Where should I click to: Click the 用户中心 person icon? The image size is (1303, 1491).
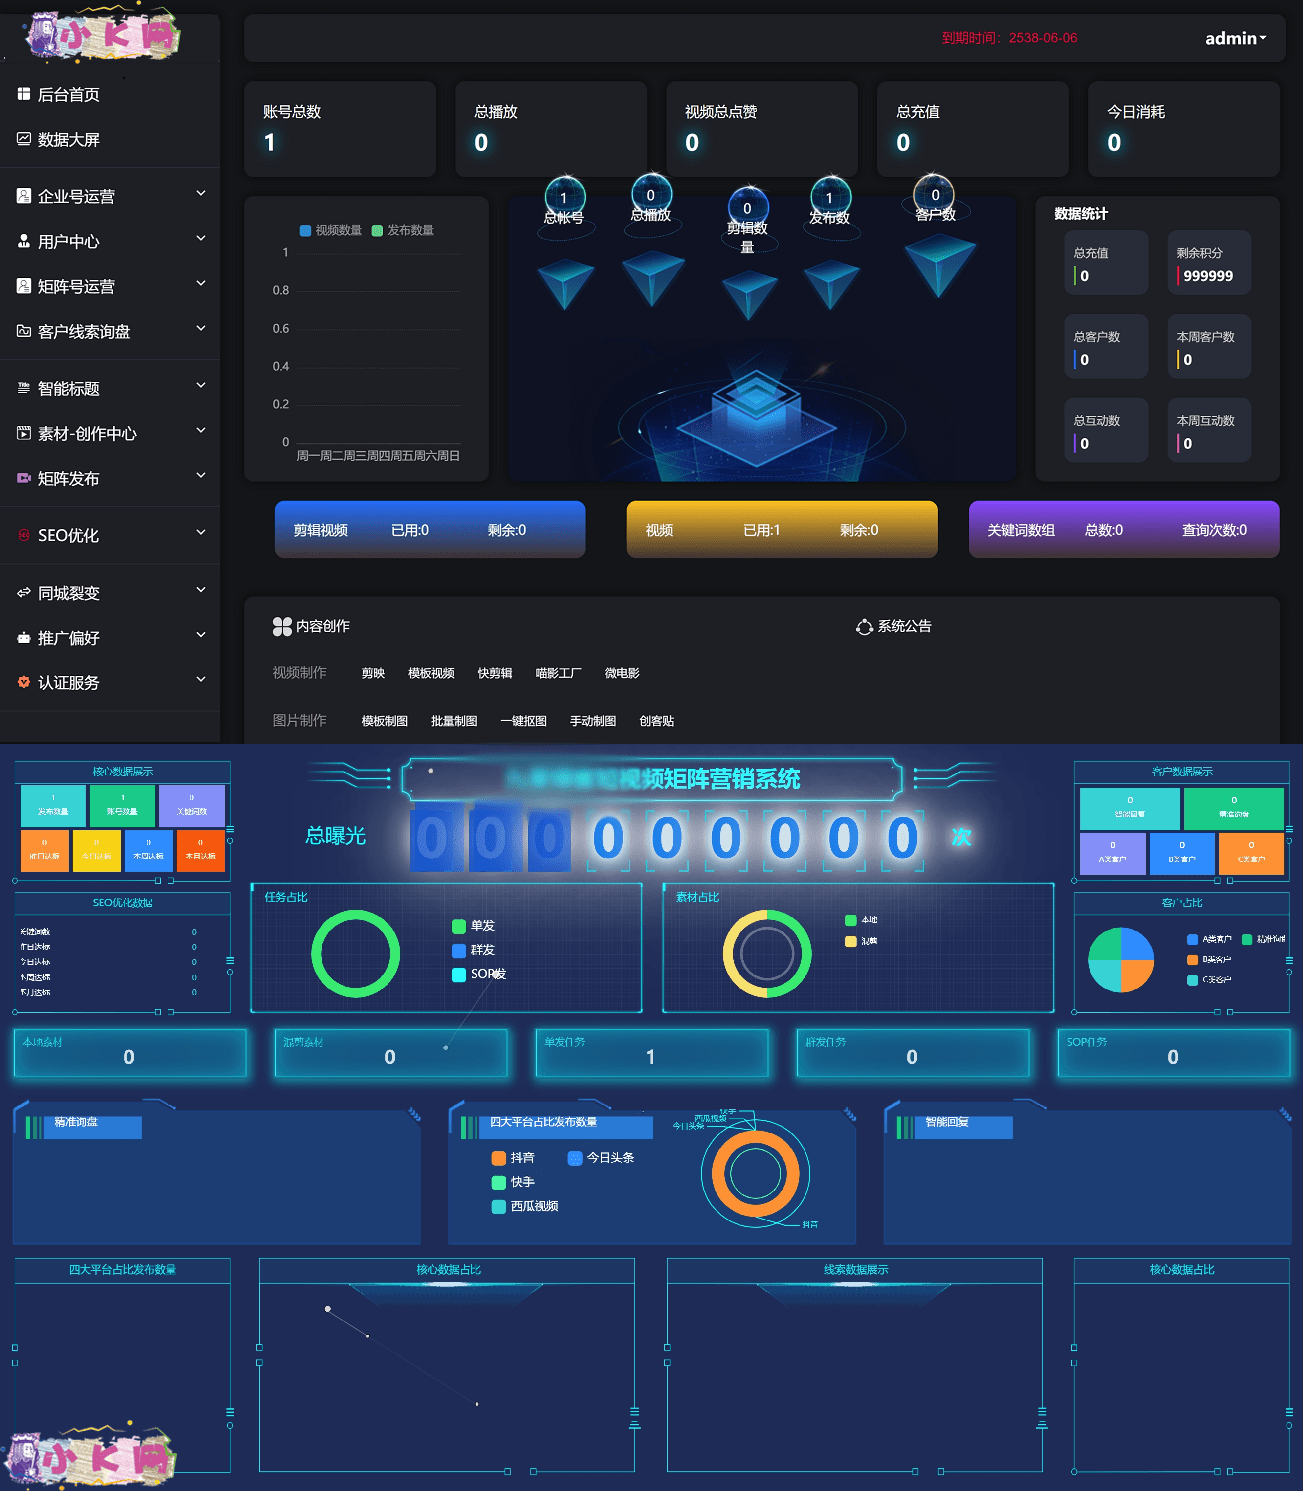click(x=24, y=241)
